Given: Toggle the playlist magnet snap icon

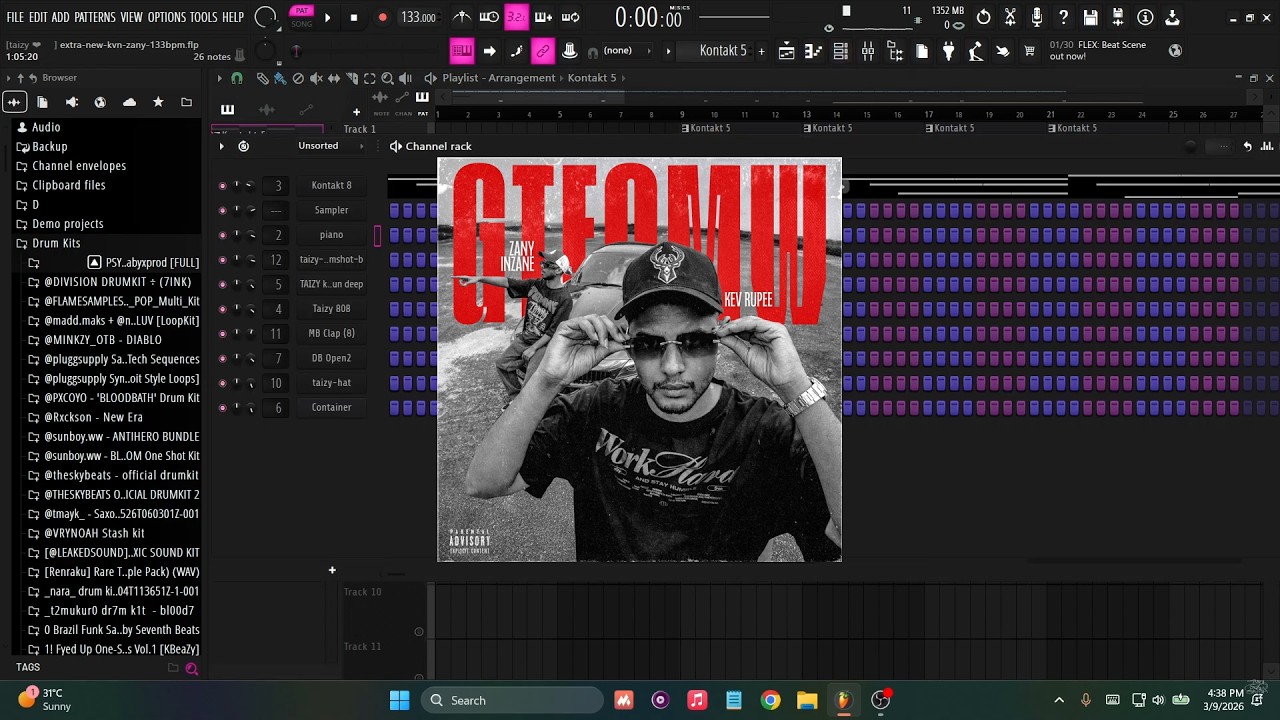Looking at the screenshot, I should (x=237, y=78).
